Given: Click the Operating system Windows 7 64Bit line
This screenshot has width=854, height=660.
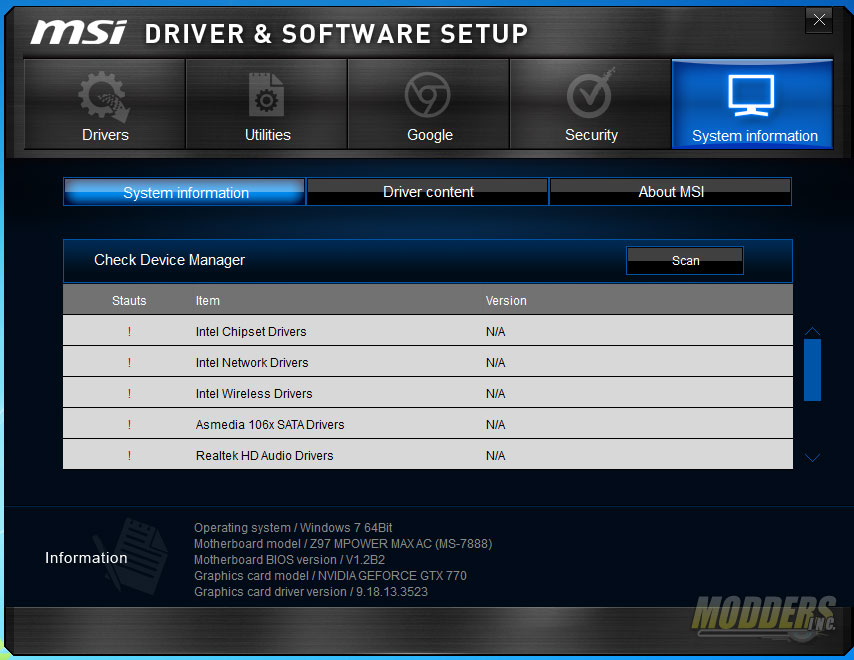Looking at the screenshot, I should click(293, 528).
